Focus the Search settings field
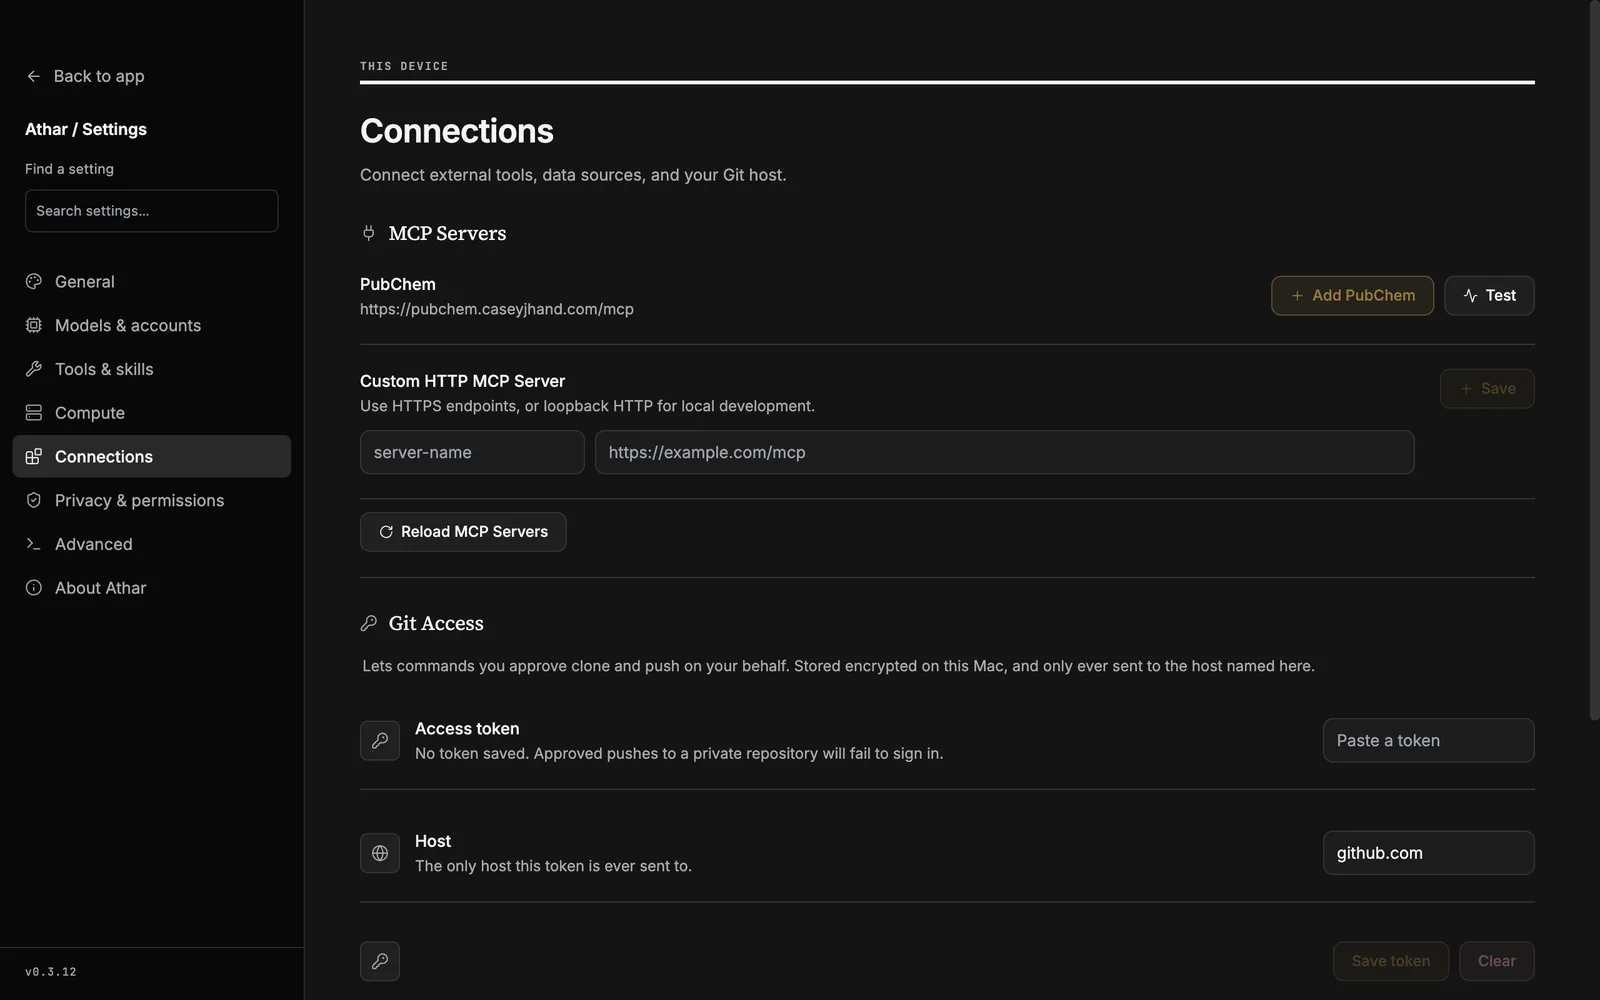 152,211
